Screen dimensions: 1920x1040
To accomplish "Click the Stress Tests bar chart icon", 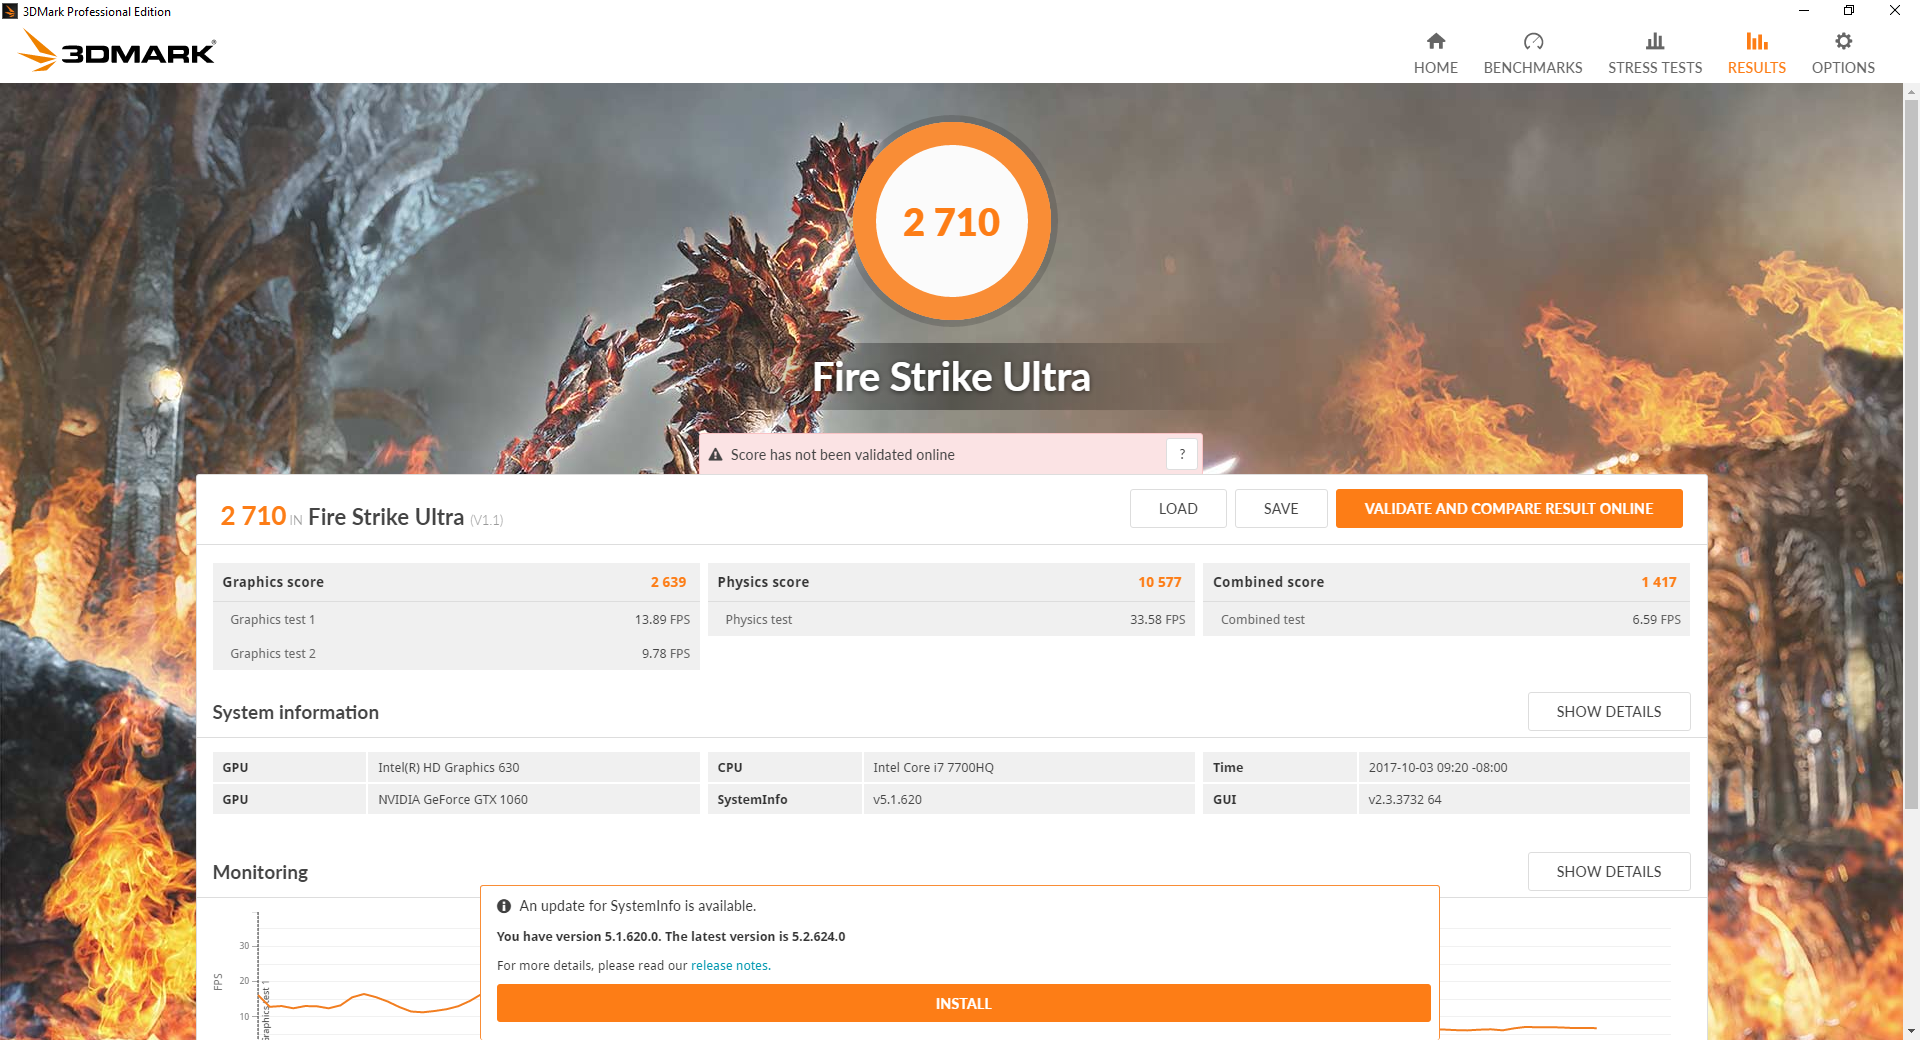I will (1655, 41).
